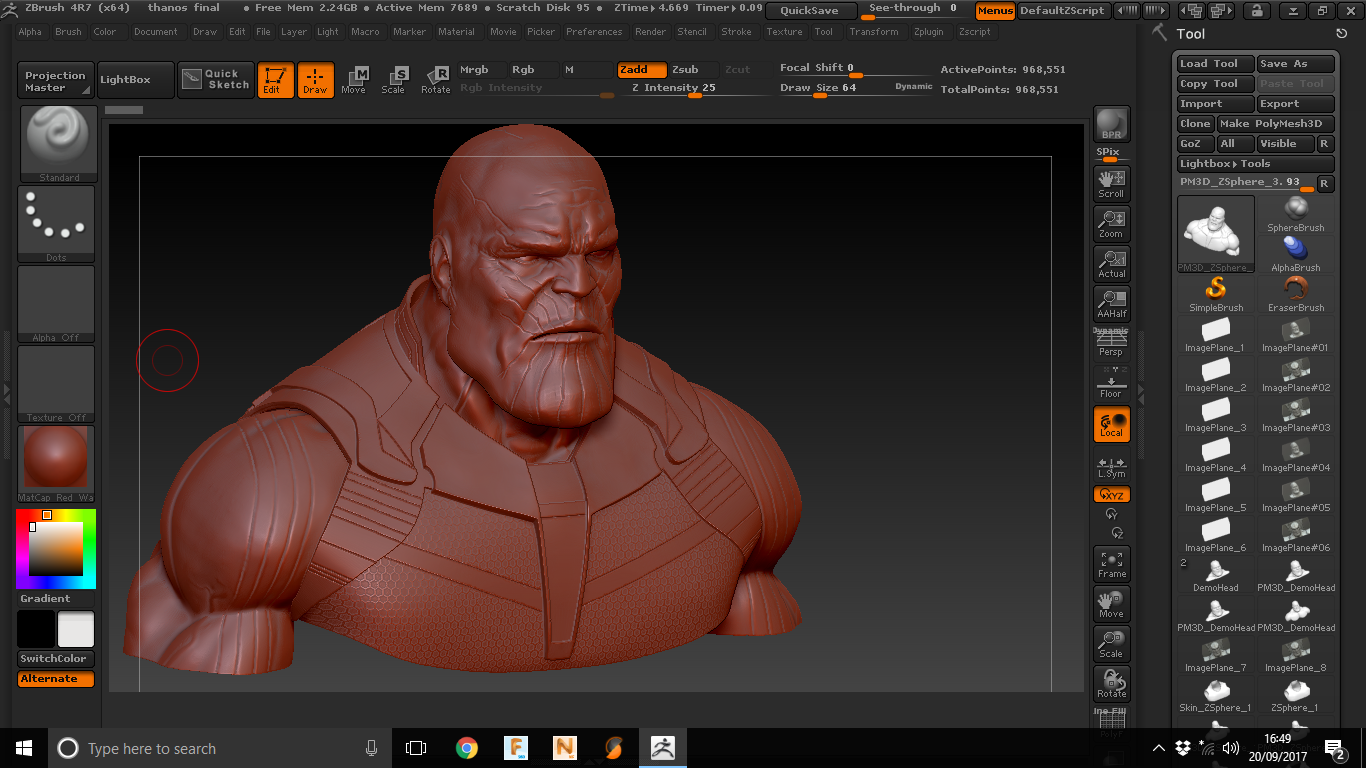Open the Render menu
1366x768 pixels.
click(651, 32)
